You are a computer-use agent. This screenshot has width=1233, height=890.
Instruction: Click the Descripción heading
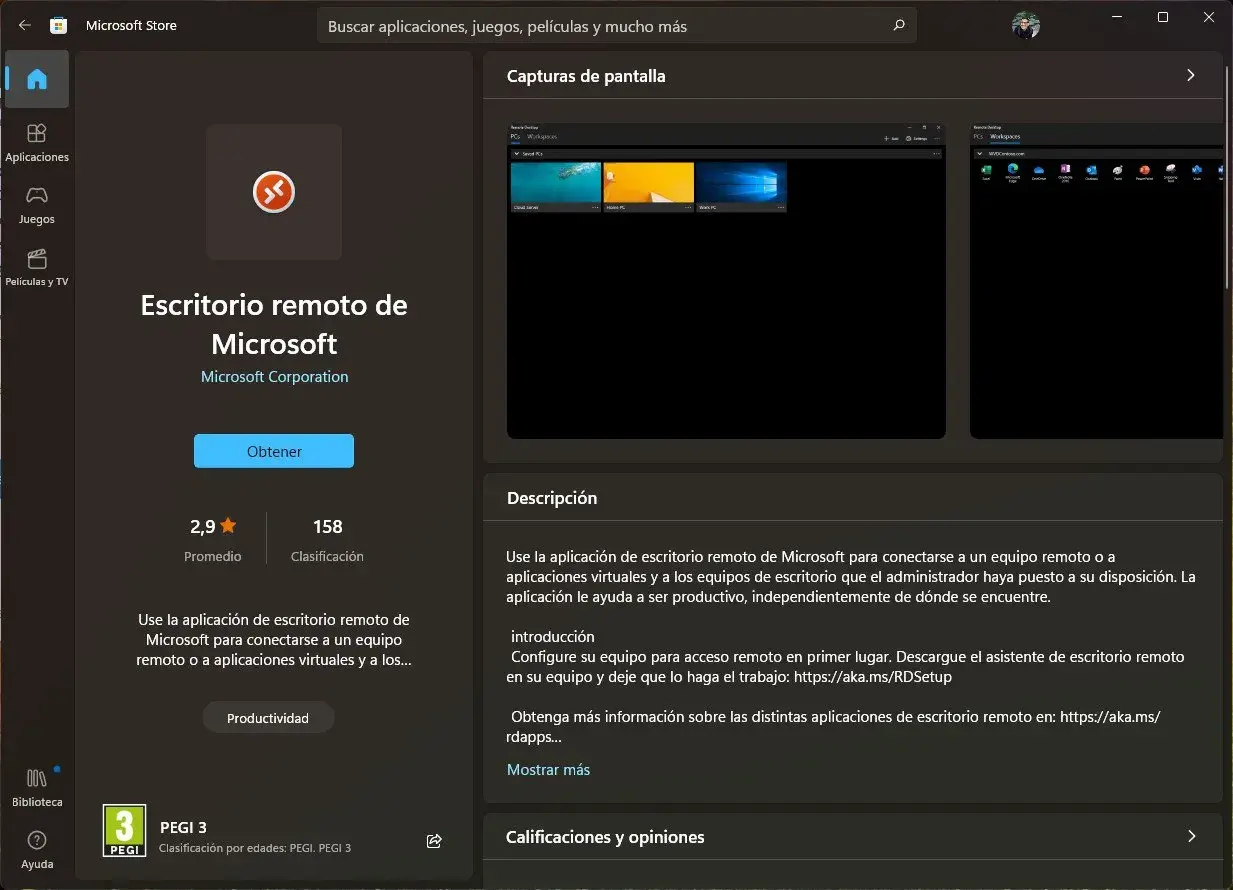coord(552,498)
